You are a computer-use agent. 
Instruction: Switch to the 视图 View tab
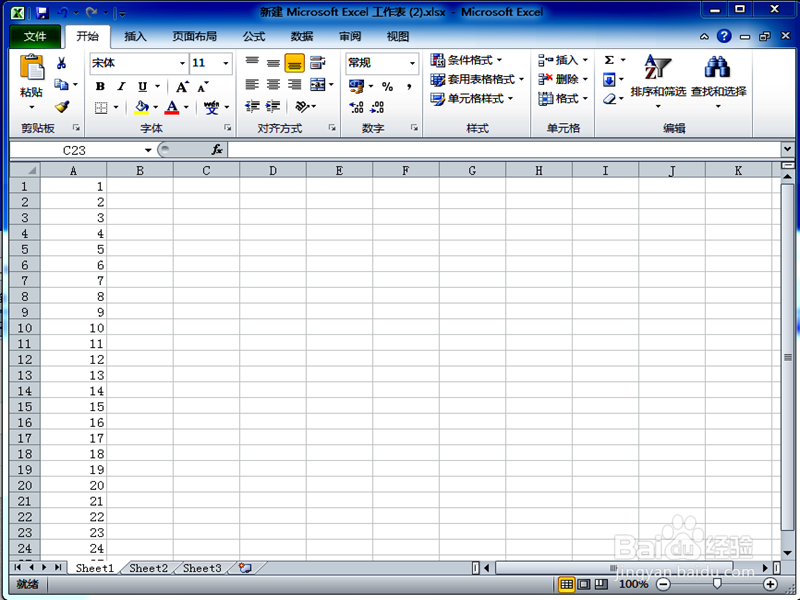[397, 37]
